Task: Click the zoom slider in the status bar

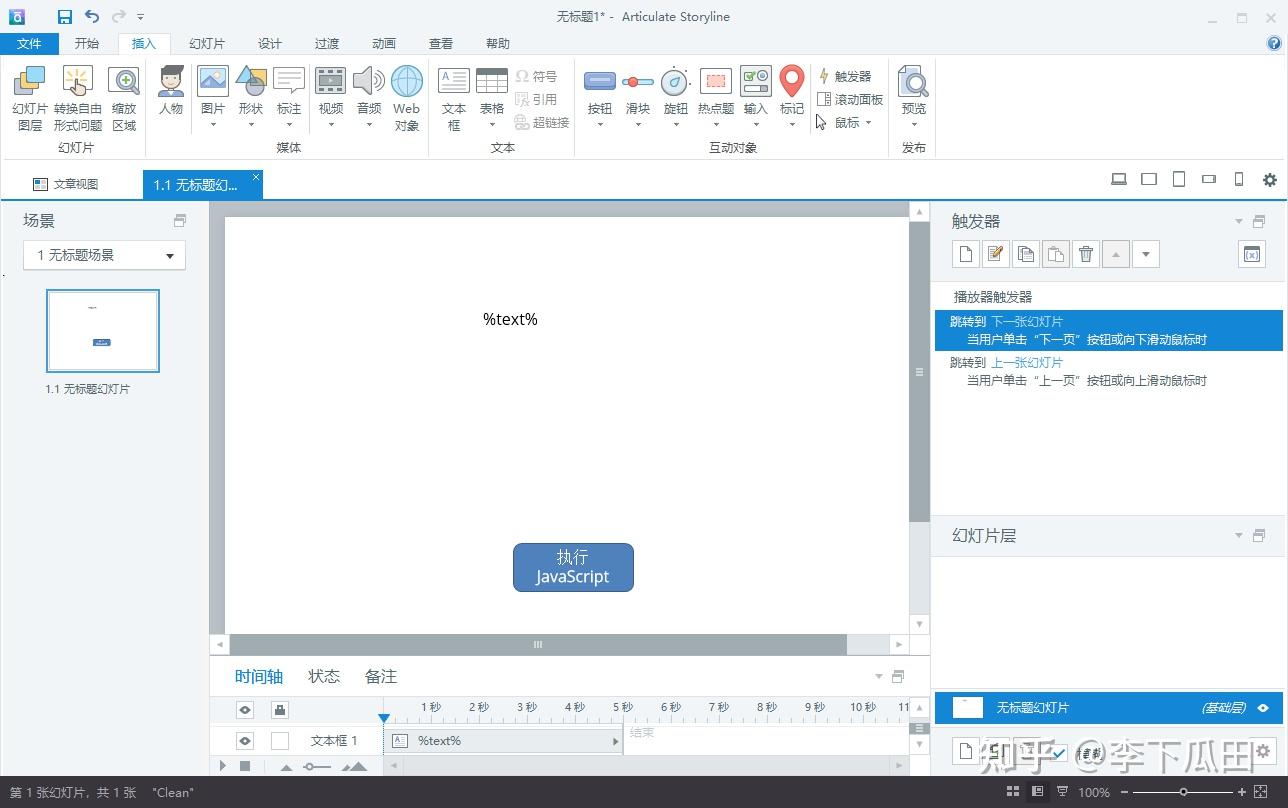Action: [x=1183, y=792]
